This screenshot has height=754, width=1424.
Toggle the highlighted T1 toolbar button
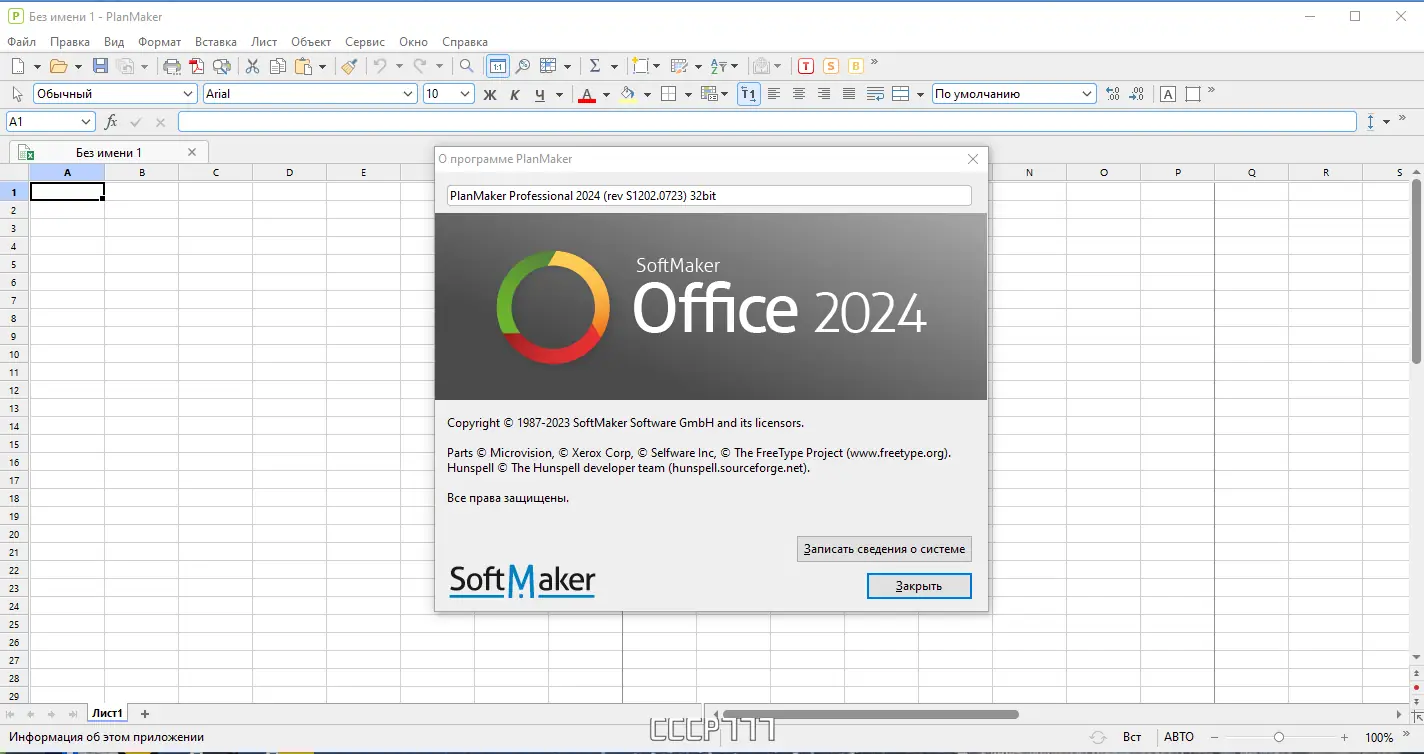pos(748,94)
